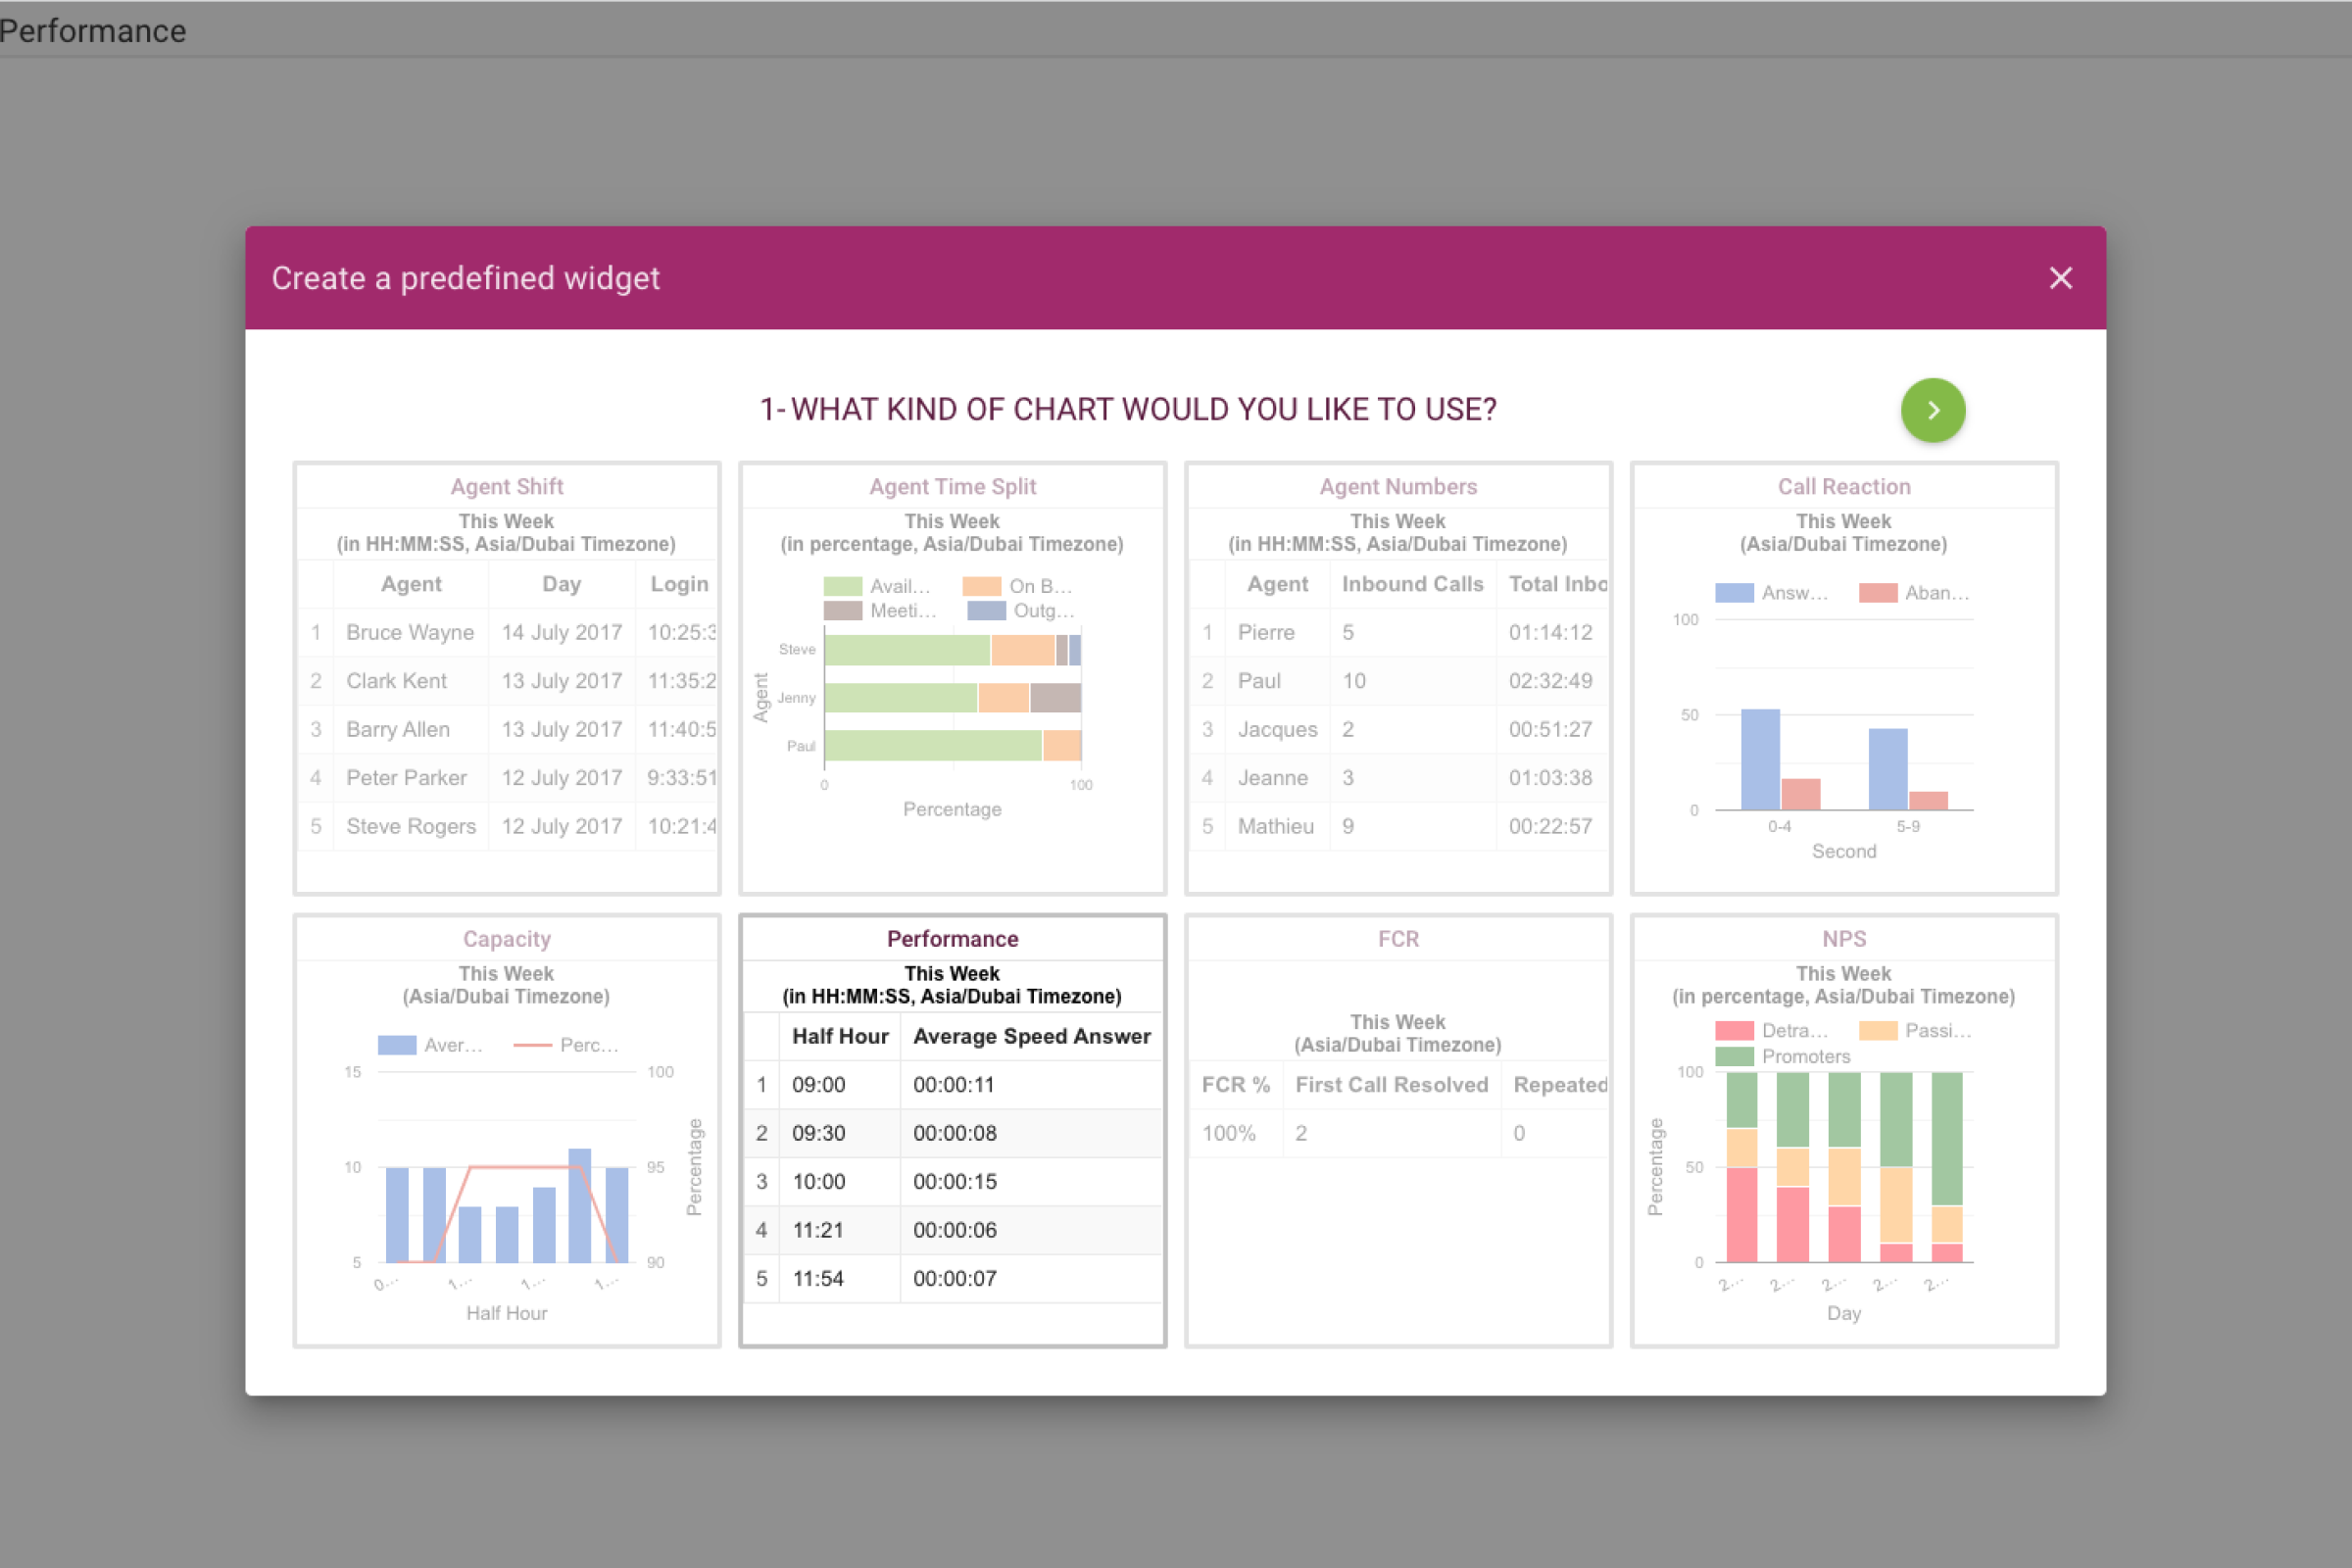Click the Promoters legend swatch in NPS

[1734, 1056]
